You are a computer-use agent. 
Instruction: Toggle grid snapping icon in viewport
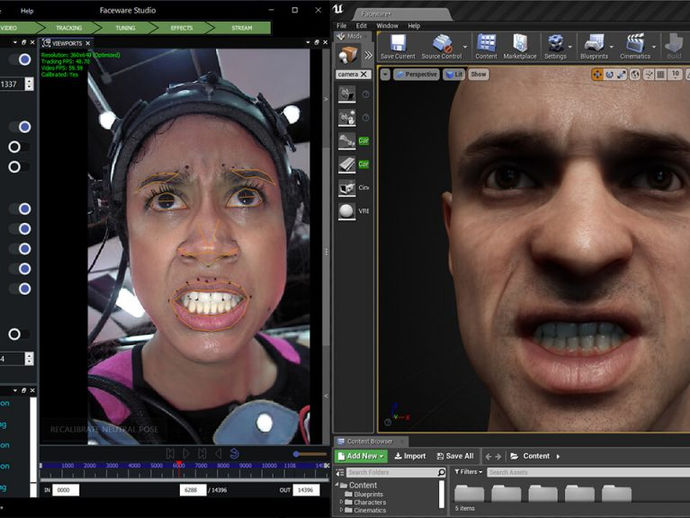pos(661,74)
